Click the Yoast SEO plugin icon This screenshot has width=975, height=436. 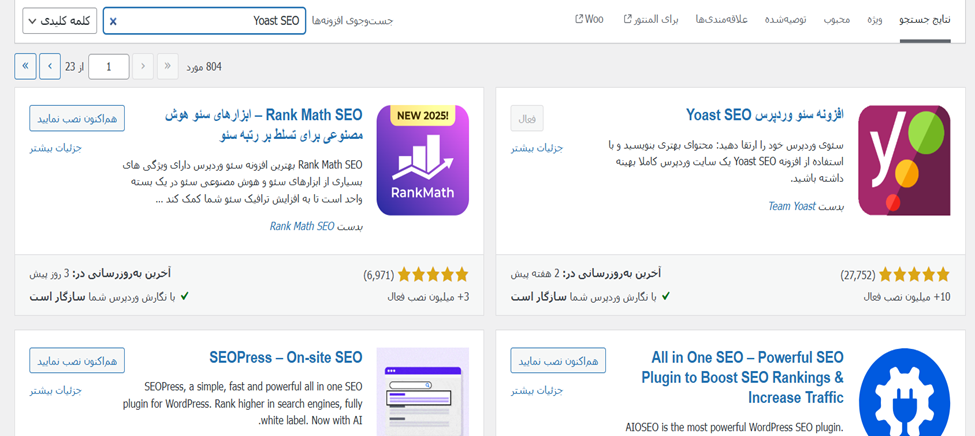pos(904,160)
